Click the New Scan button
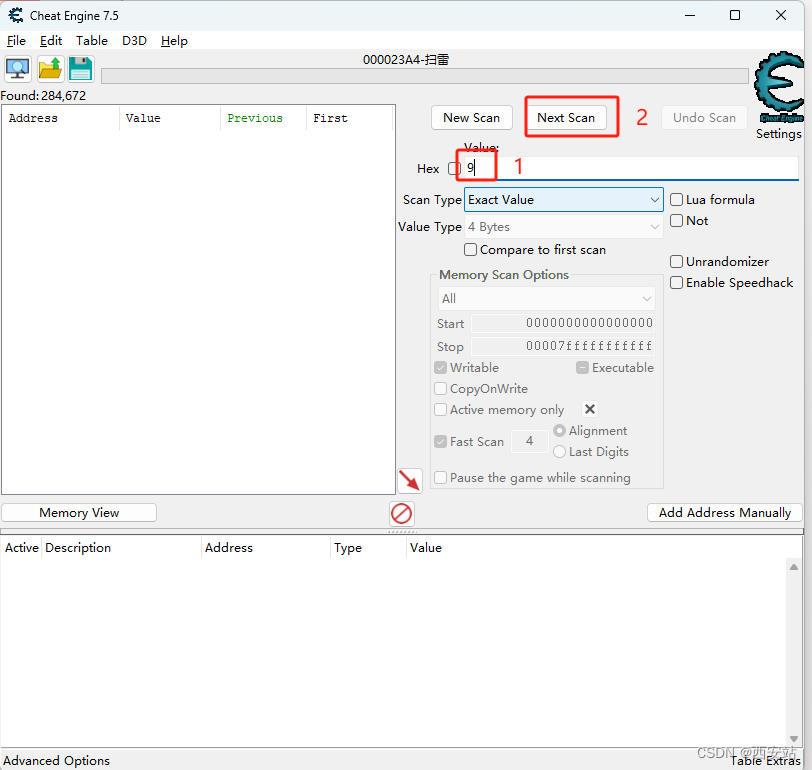Image resolution: width=812 pixels, height=770 pixels. click(472, 118)
